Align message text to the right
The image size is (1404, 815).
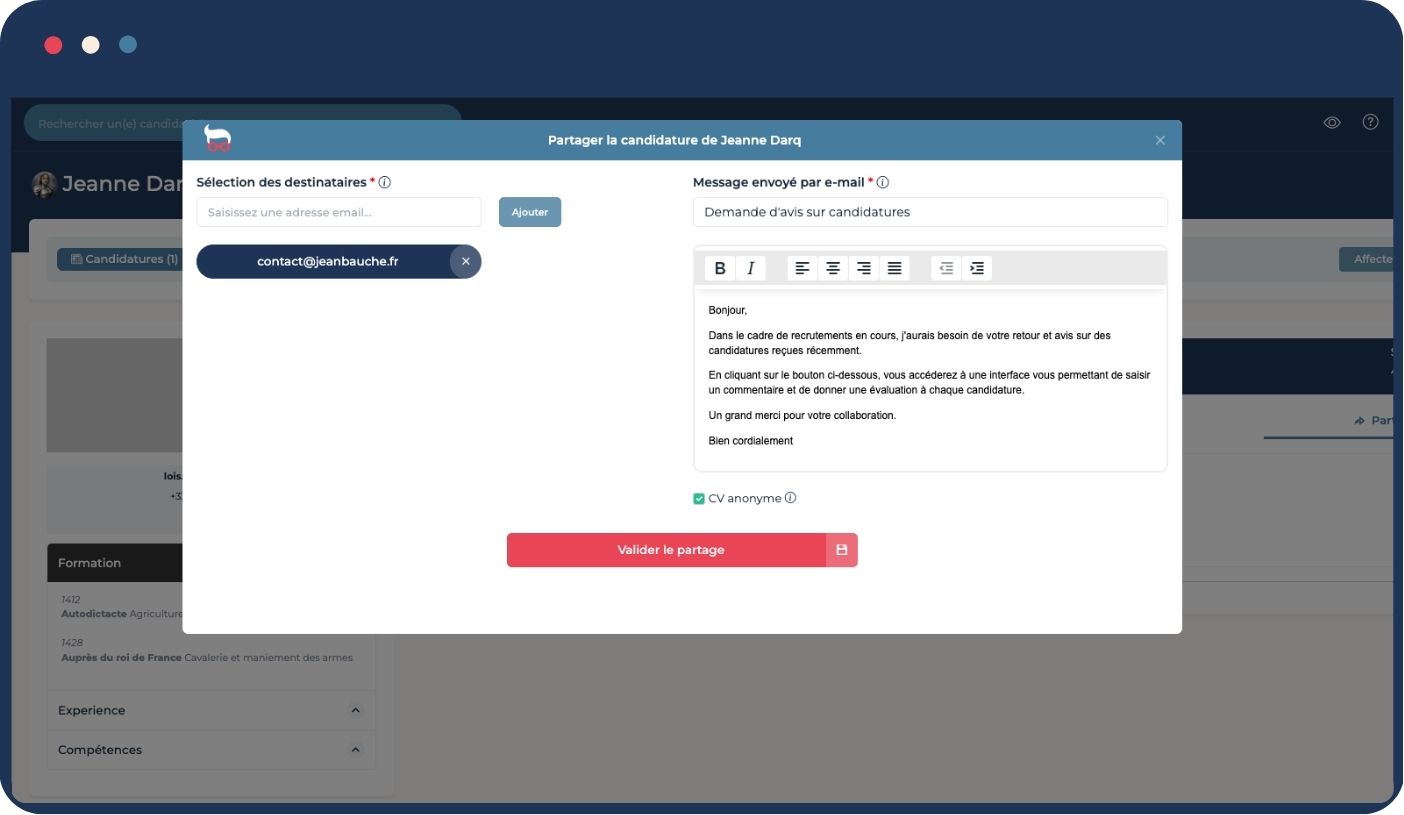point(864,268)
